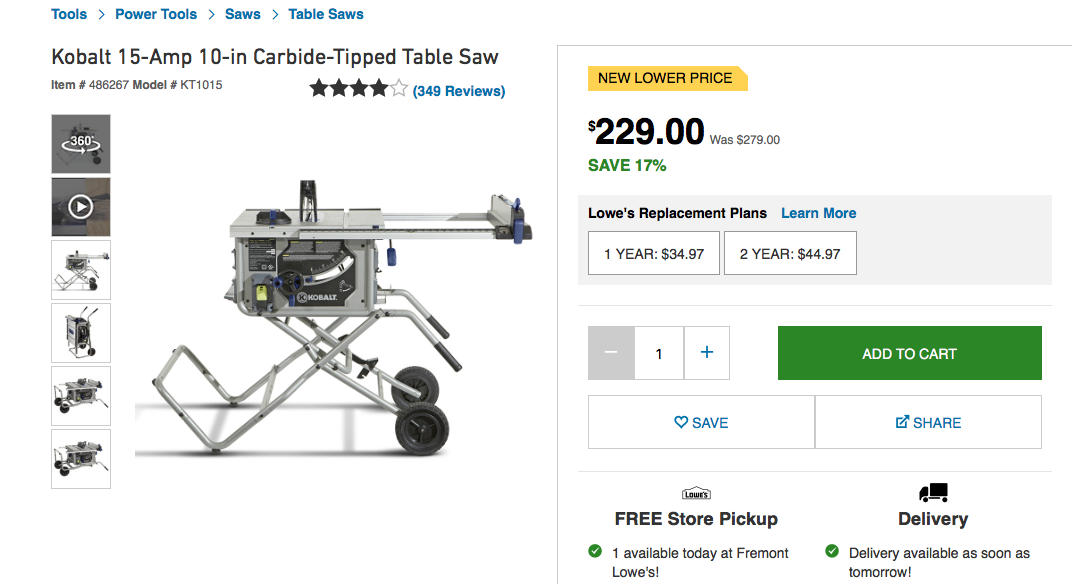Increase quantity with the plus icon
This screenshot has height=584, width=1072.
(x=706, y=353)
